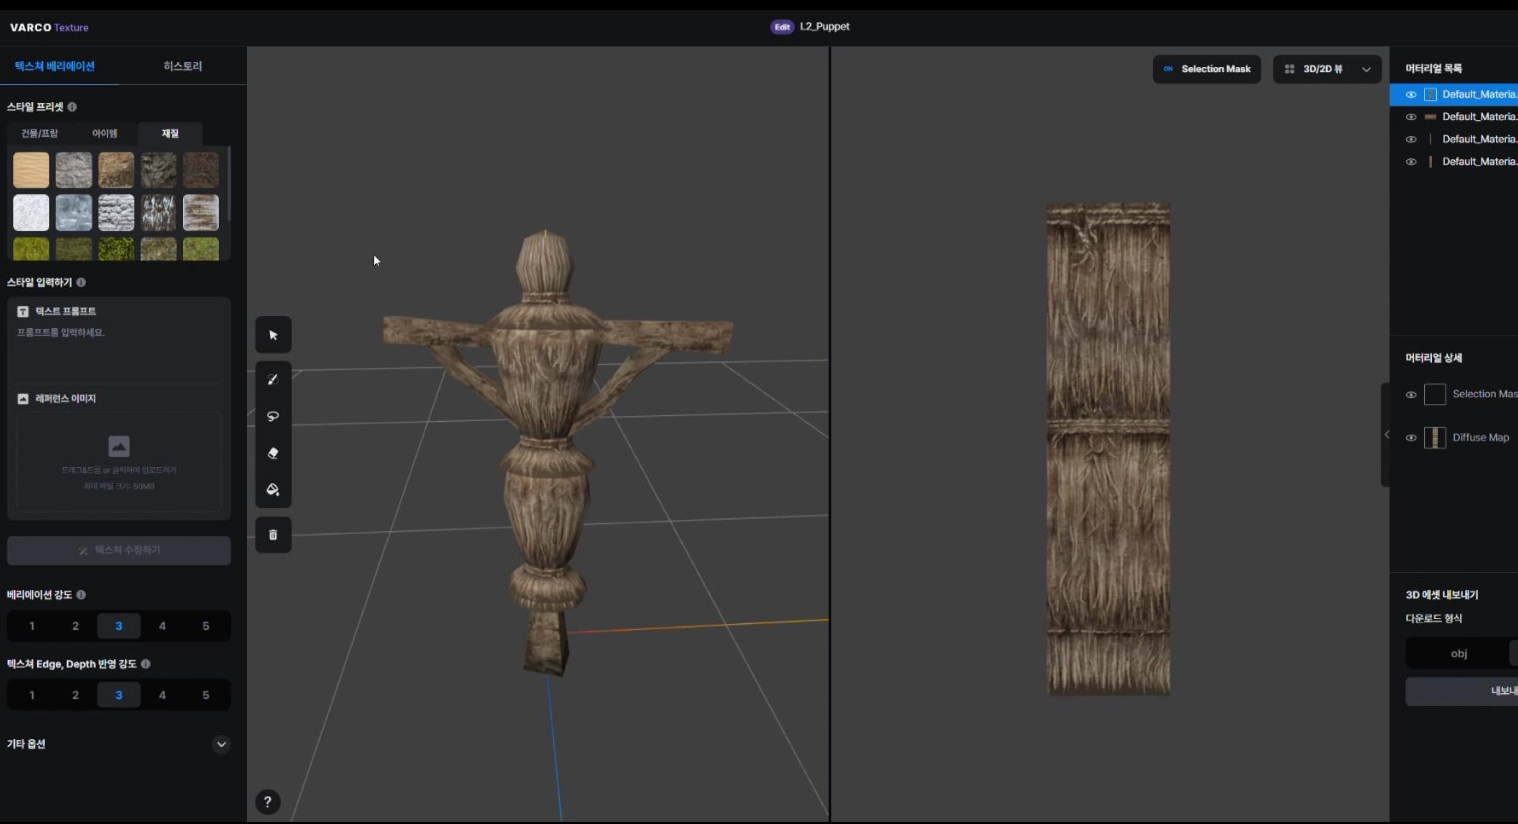
Task: Set 베리에이션 강도 to 2
Action: pos(75,626)
